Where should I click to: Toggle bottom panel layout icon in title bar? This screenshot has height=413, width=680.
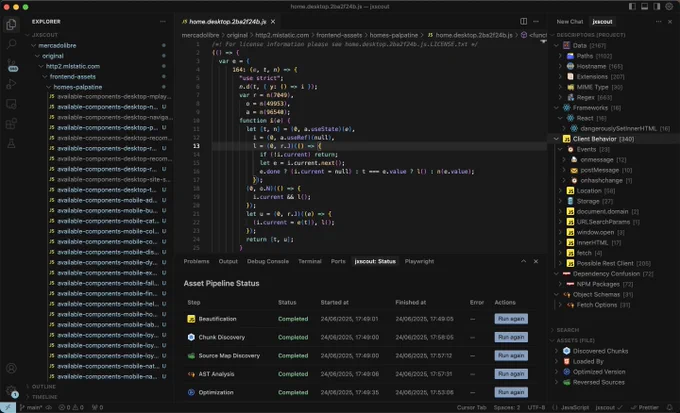644,7
